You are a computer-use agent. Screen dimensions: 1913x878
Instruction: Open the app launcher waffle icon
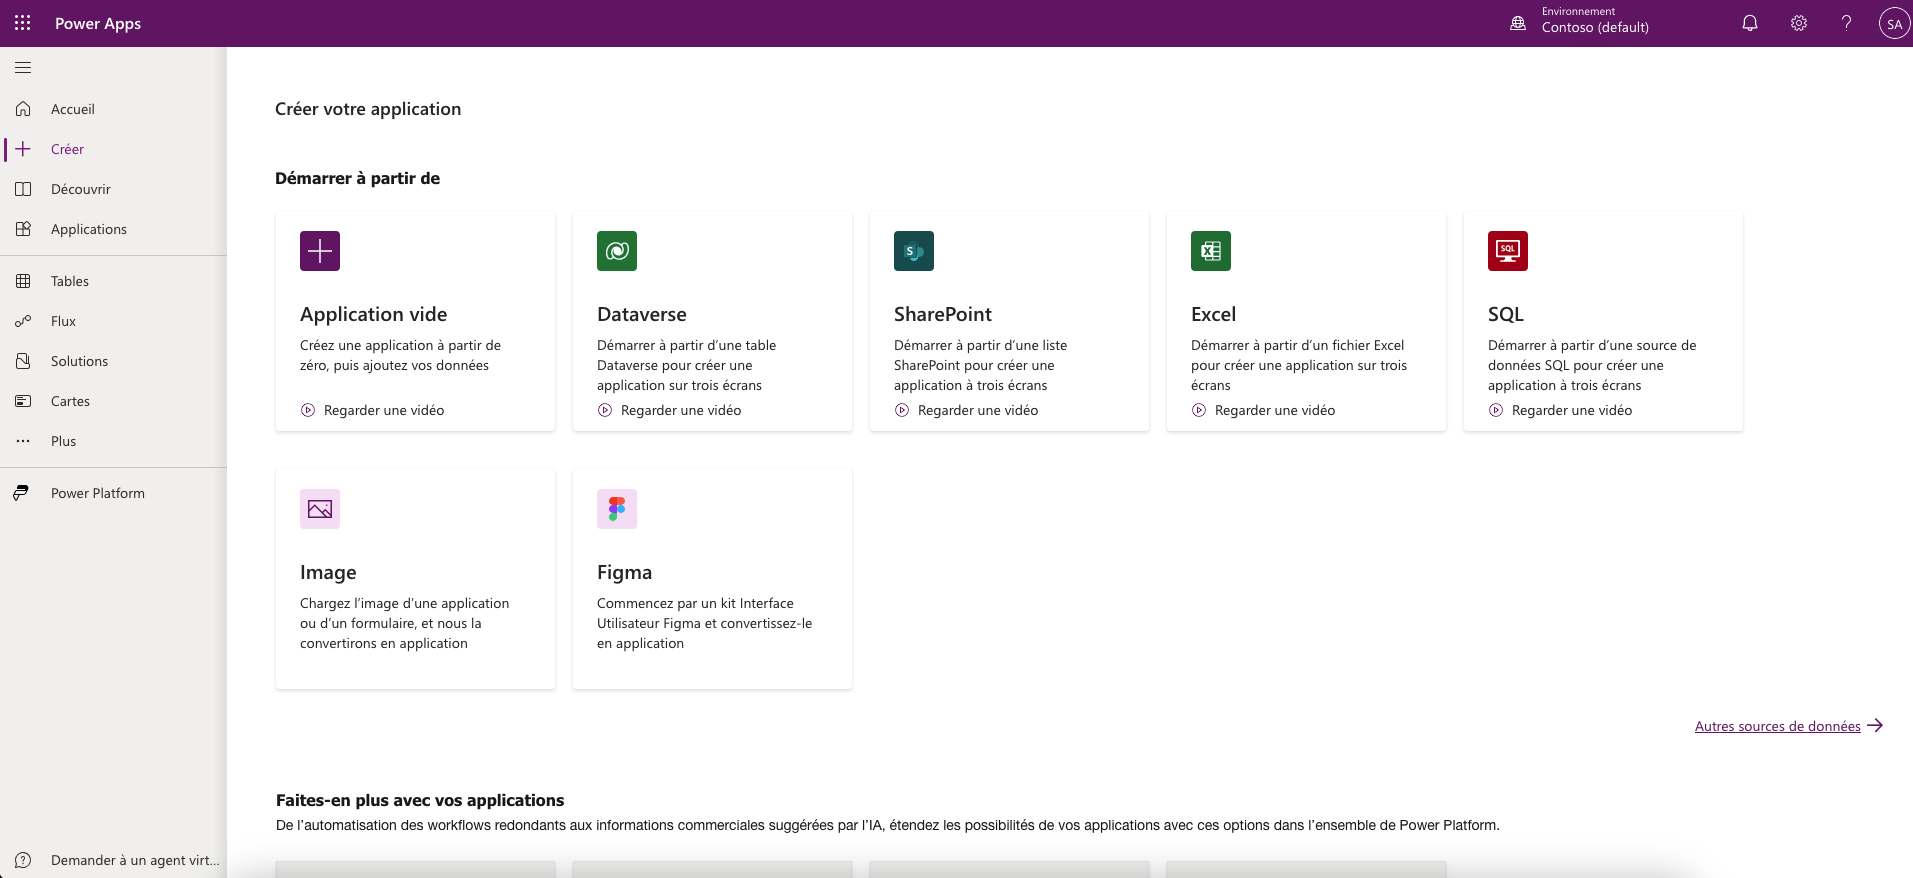coord(22,23)
